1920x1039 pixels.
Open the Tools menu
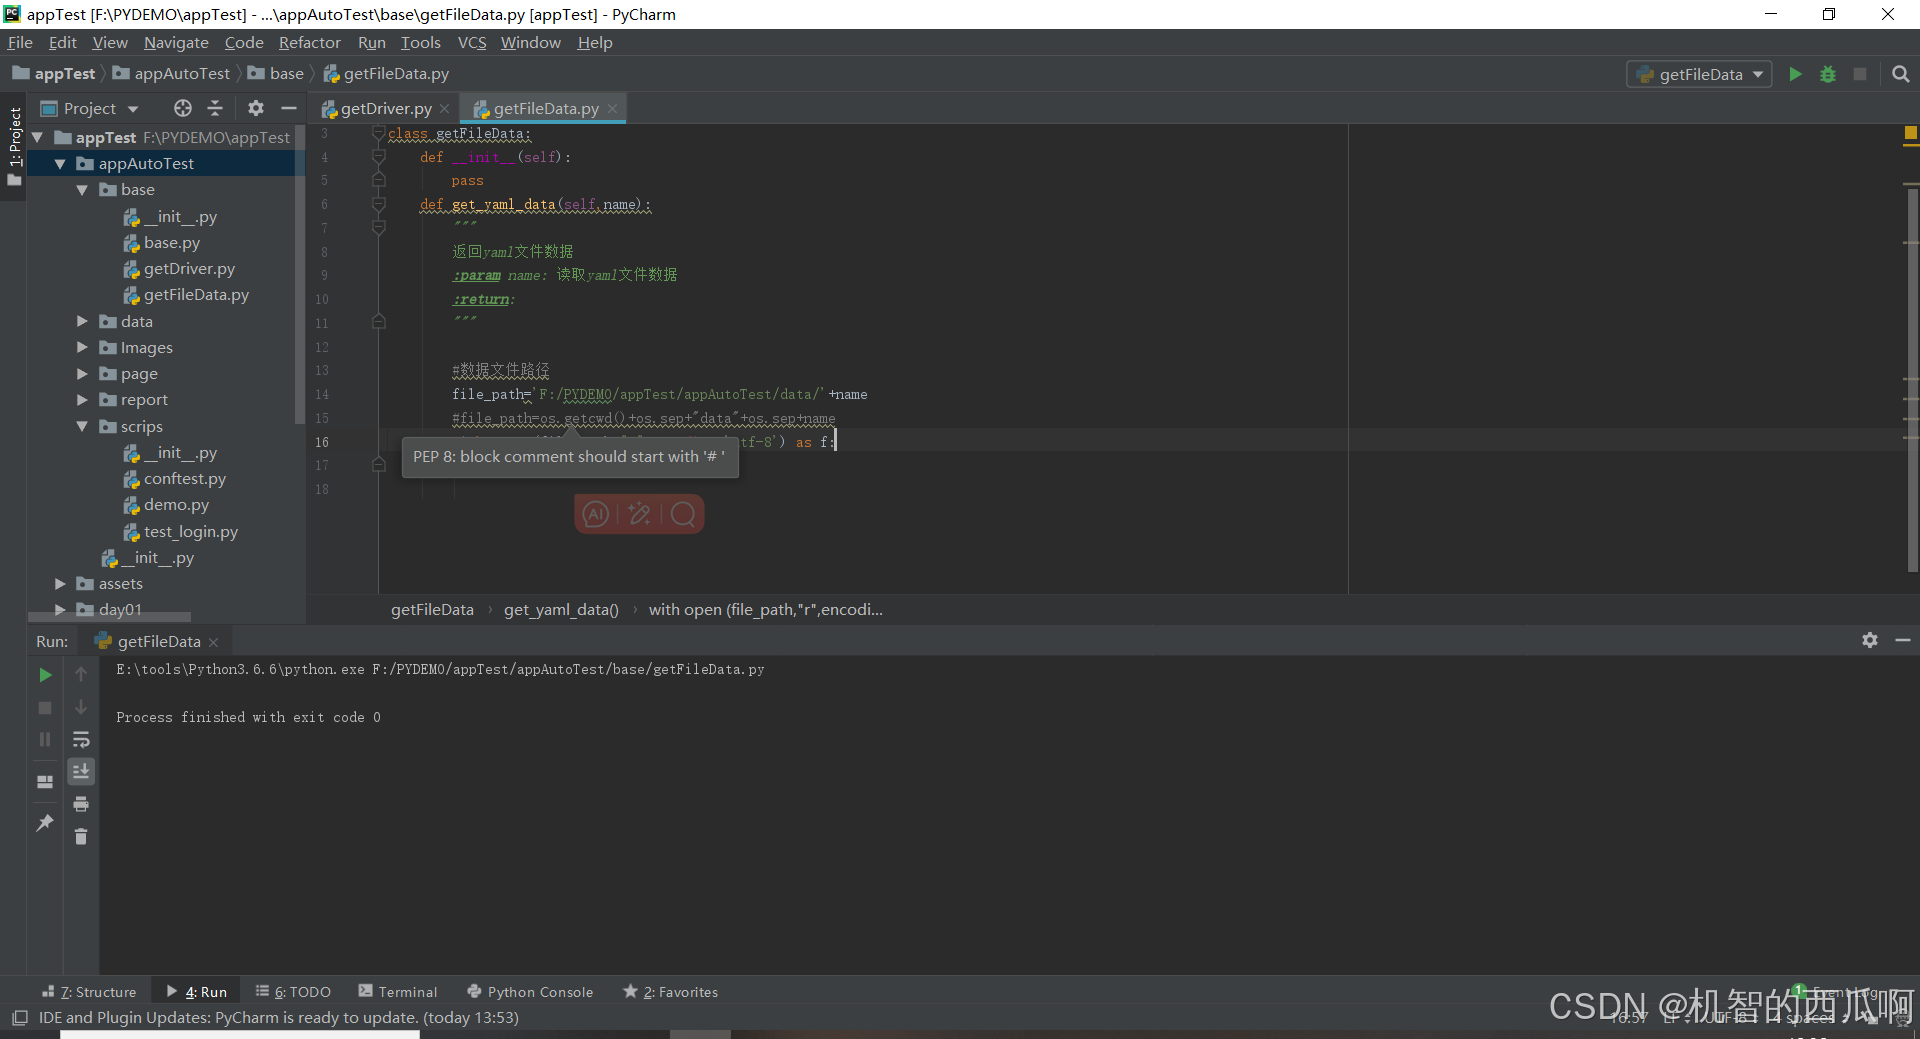click(x=420, y=42)
